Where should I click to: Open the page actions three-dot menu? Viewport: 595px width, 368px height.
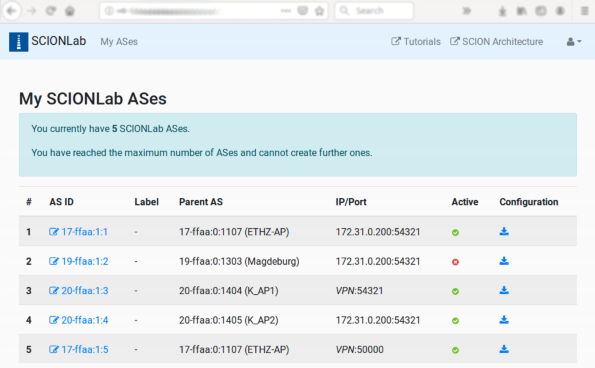285,11
